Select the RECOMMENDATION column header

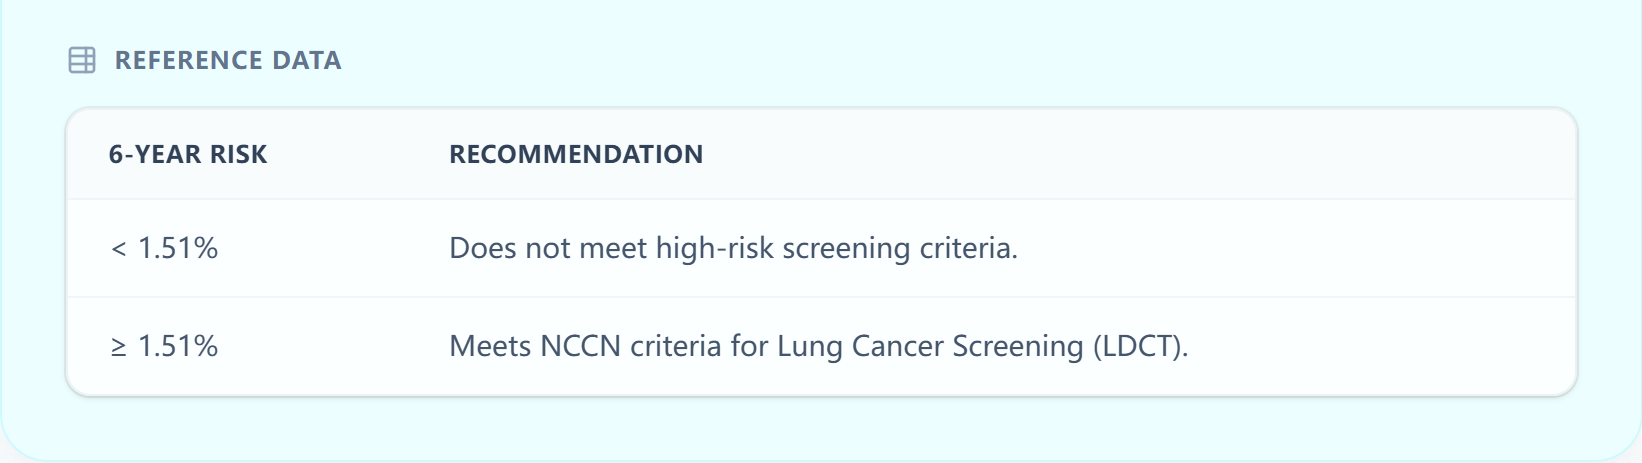pos(576,154)
